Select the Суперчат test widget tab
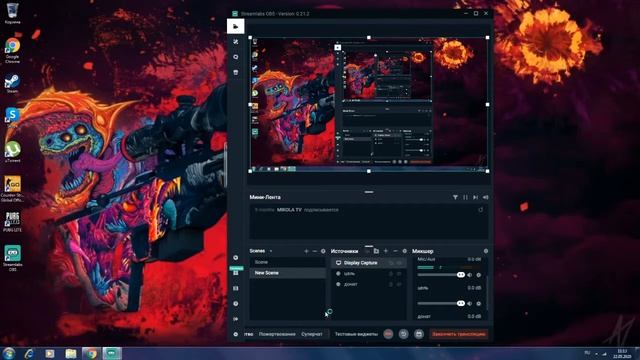The width and height of the screenshot is (640, 360). tap(312, 334)
